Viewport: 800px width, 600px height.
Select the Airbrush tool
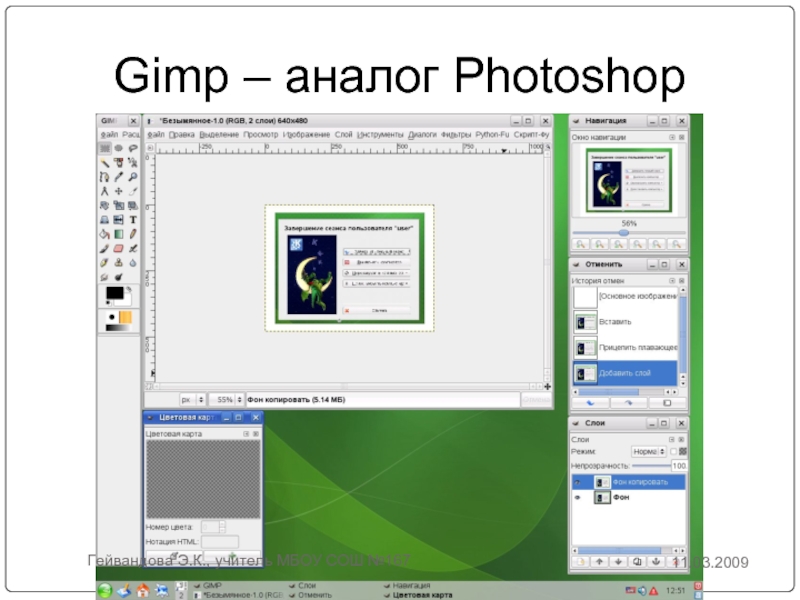(133, 248)
